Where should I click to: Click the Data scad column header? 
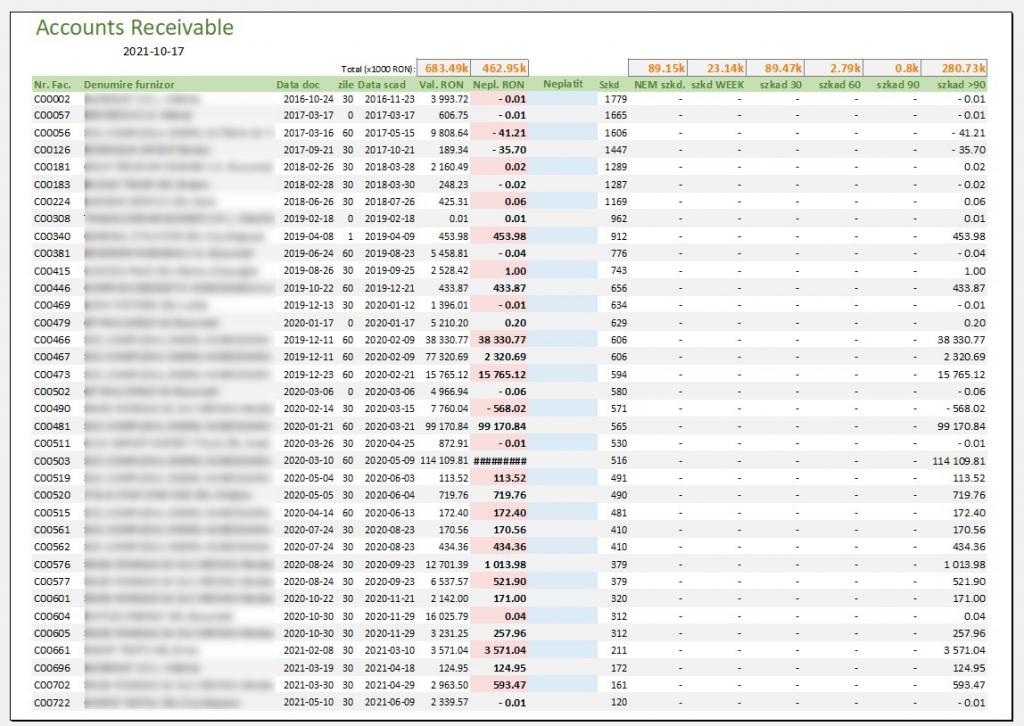tap(381, 85)
